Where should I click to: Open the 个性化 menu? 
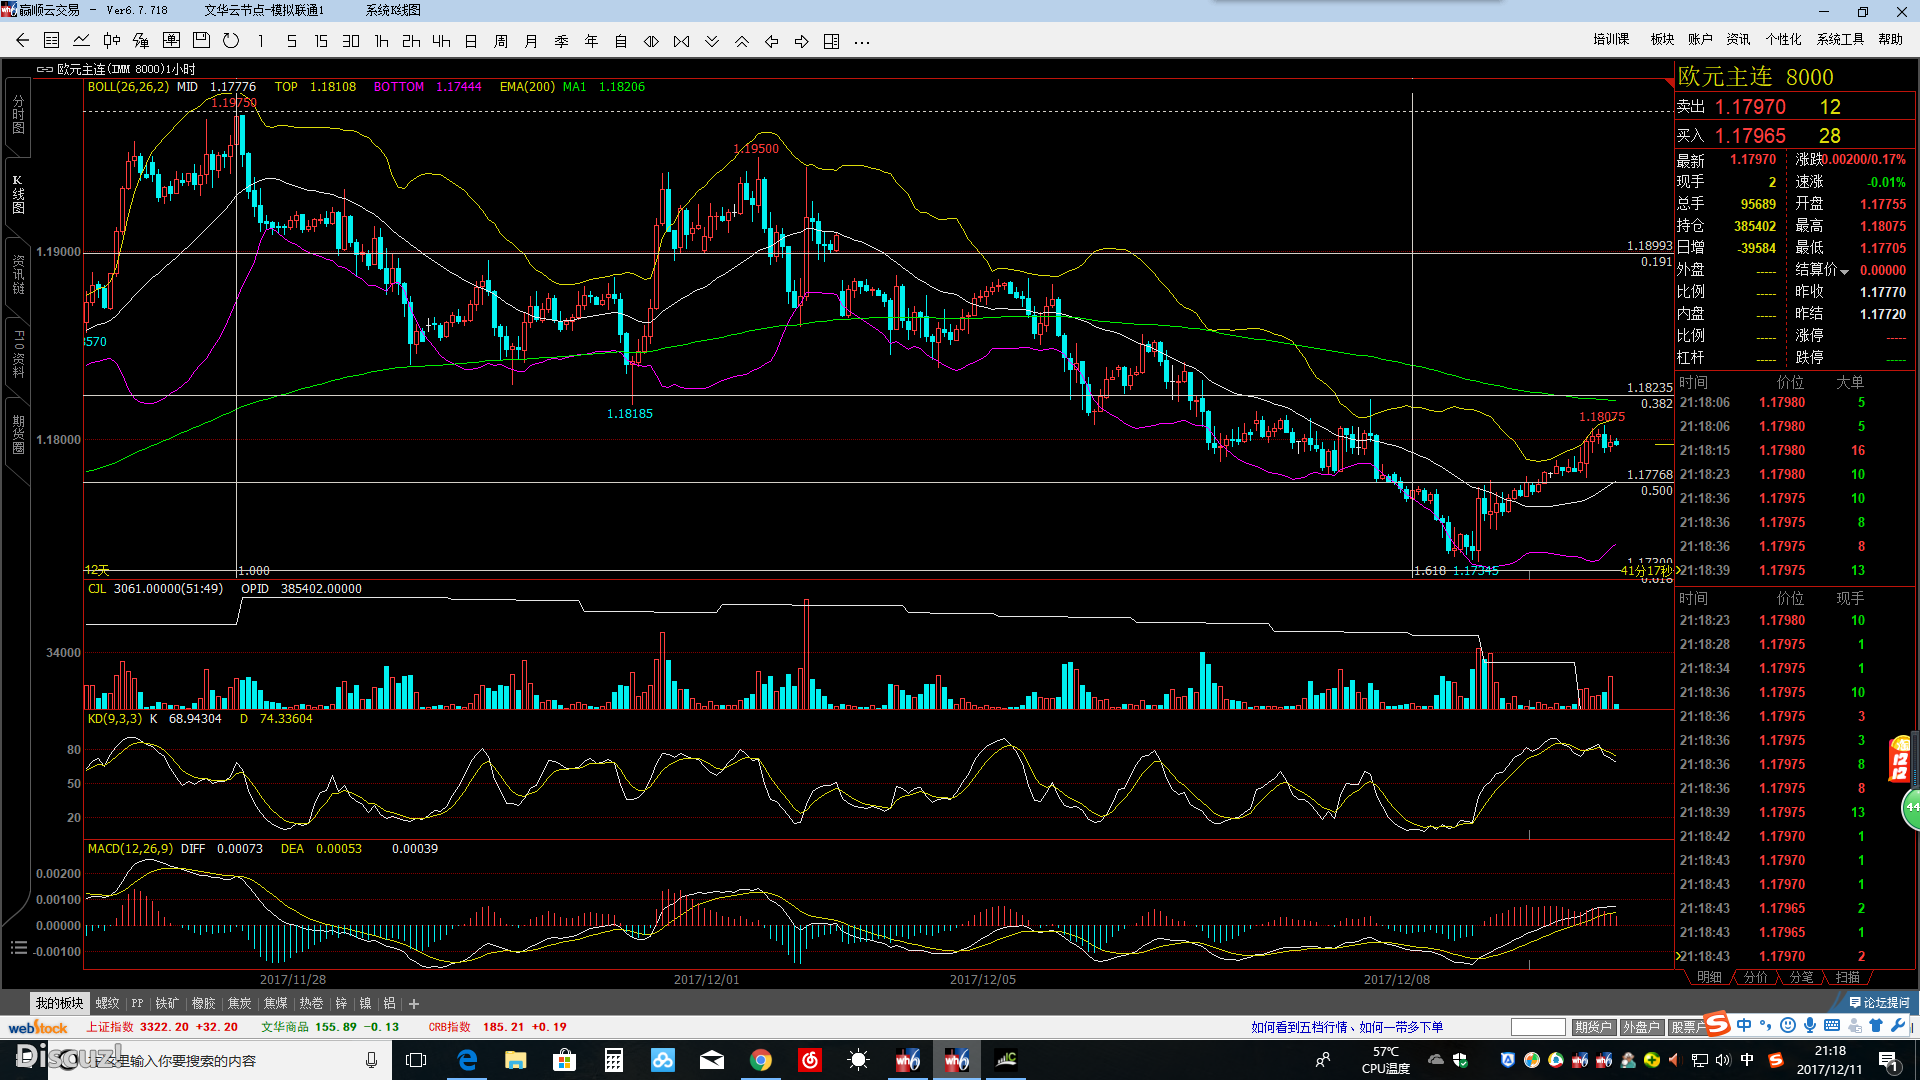pos(1783,39)
